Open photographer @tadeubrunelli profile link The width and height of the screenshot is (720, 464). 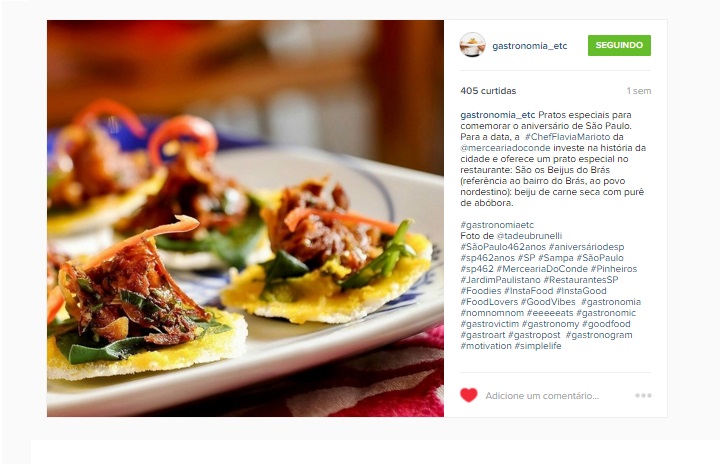(x=529, y=236)
